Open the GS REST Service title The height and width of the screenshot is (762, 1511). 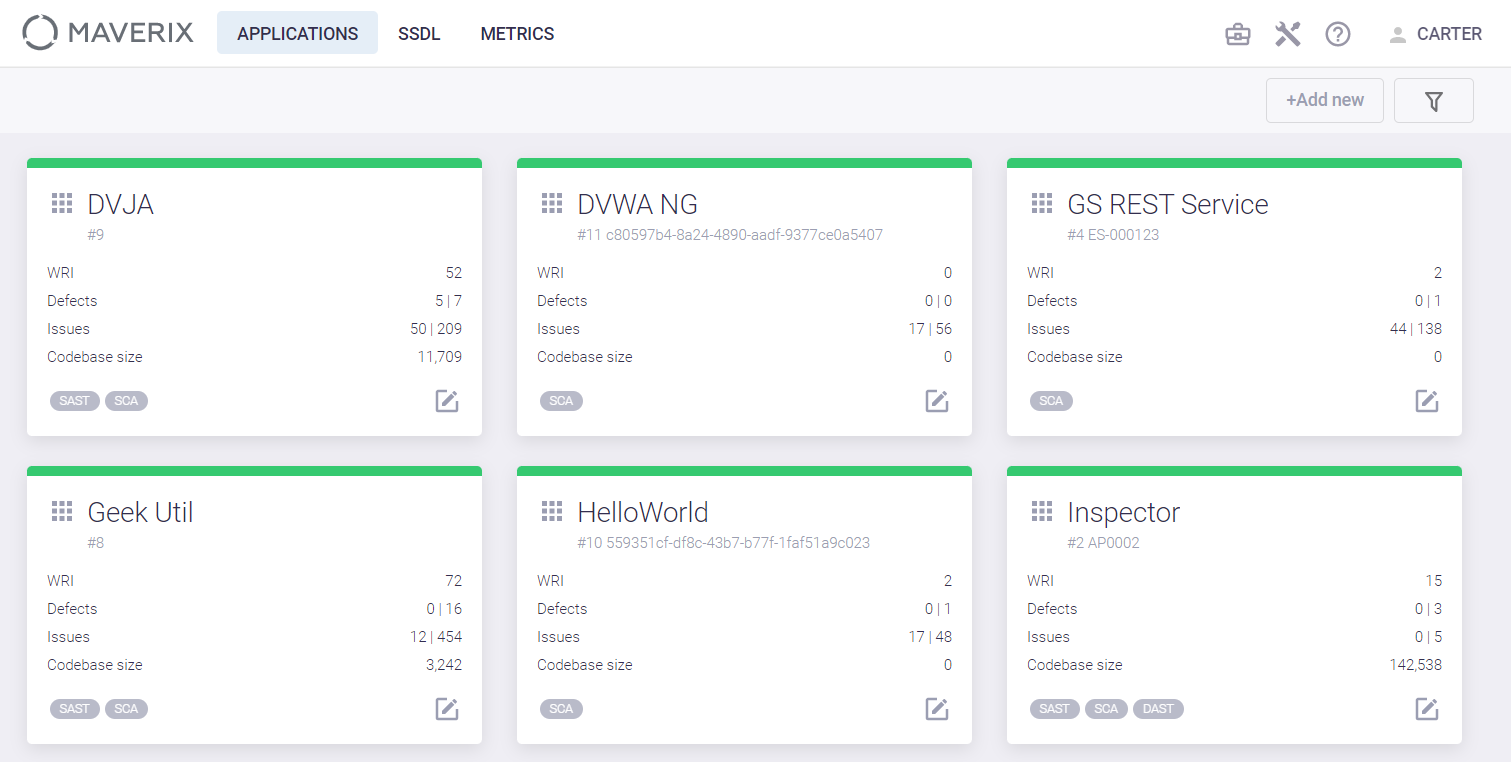(x=1168, y=204)
